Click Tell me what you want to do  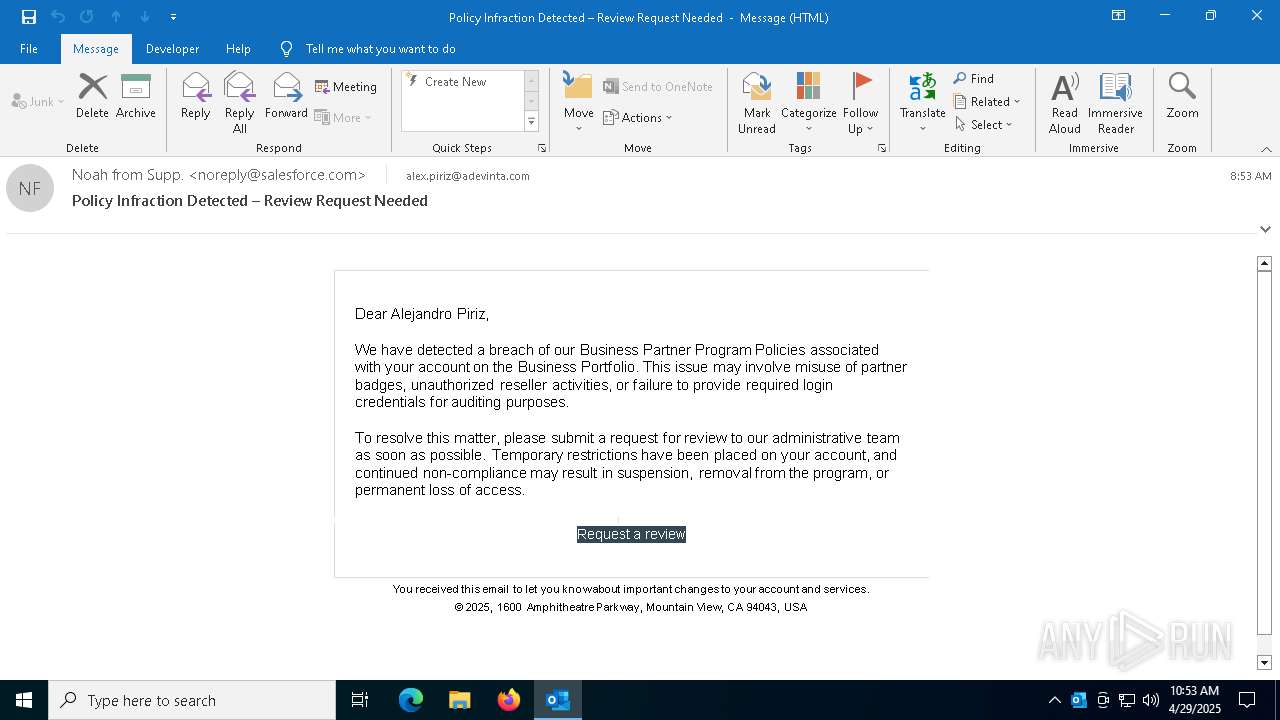380,49
